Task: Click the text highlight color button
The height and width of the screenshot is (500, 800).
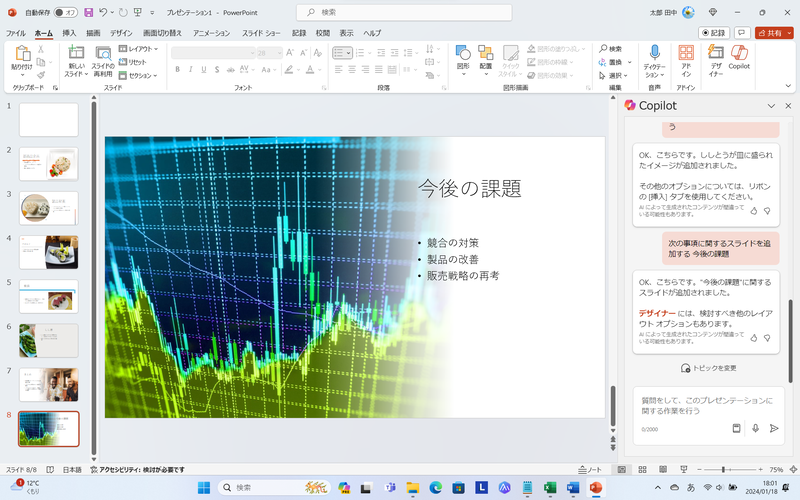Action: pyautogui.click(x=289, y=69)
